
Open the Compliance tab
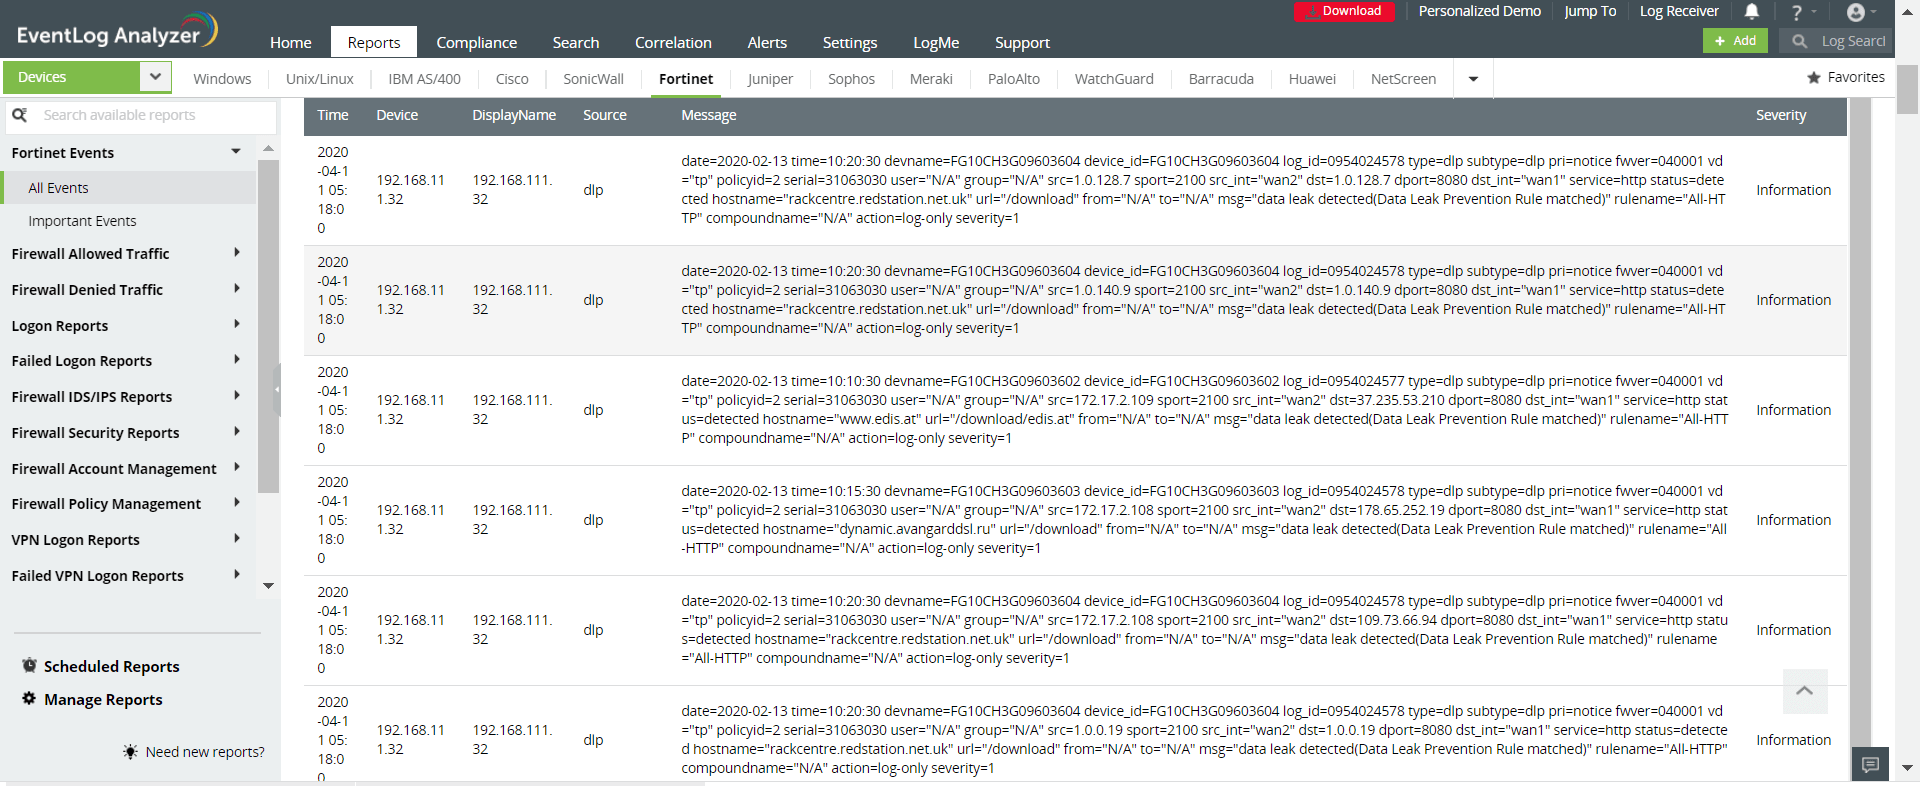tap(477, 42)
